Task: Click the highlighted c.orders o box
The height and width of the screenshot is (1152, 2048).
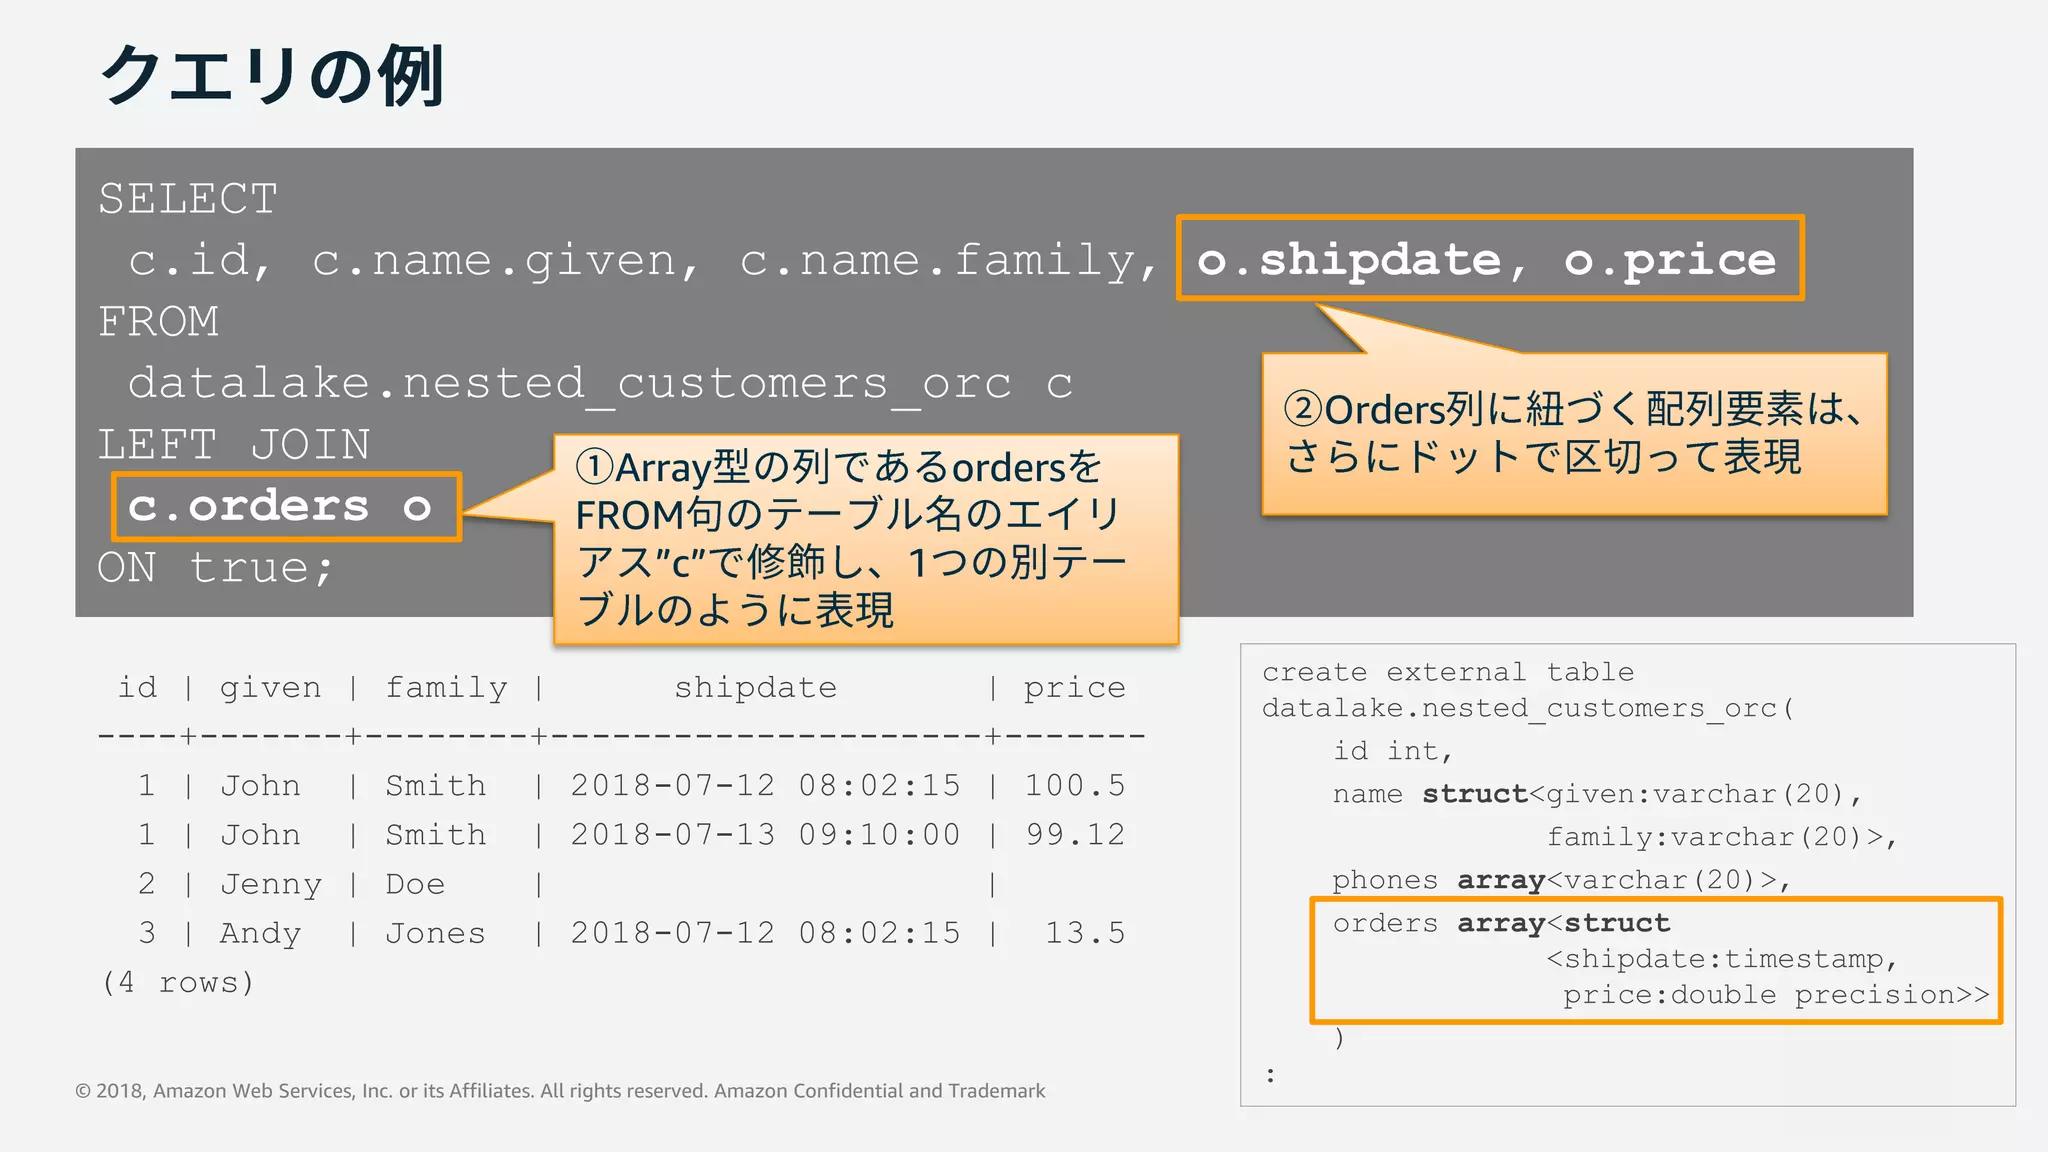Action: (x=286, y=506)
